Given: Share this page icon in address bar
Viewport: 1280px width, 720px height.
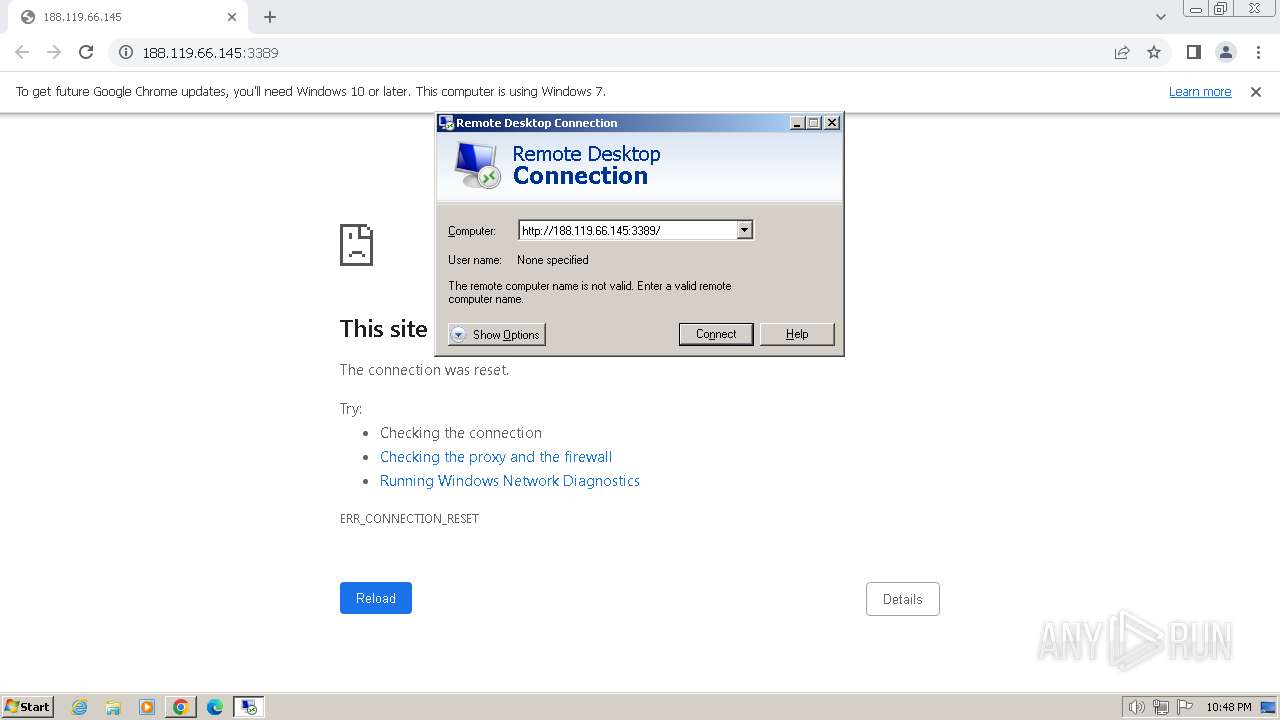Looking at the screenshot, I should coord(1122,52).
